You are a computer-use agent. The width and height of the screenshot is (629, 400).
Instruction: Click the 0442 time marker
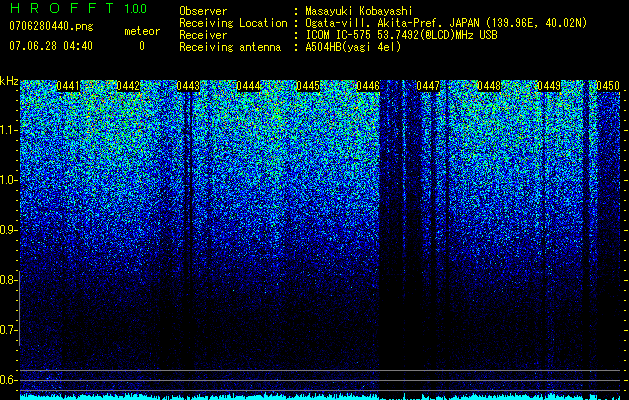point(128,86)
